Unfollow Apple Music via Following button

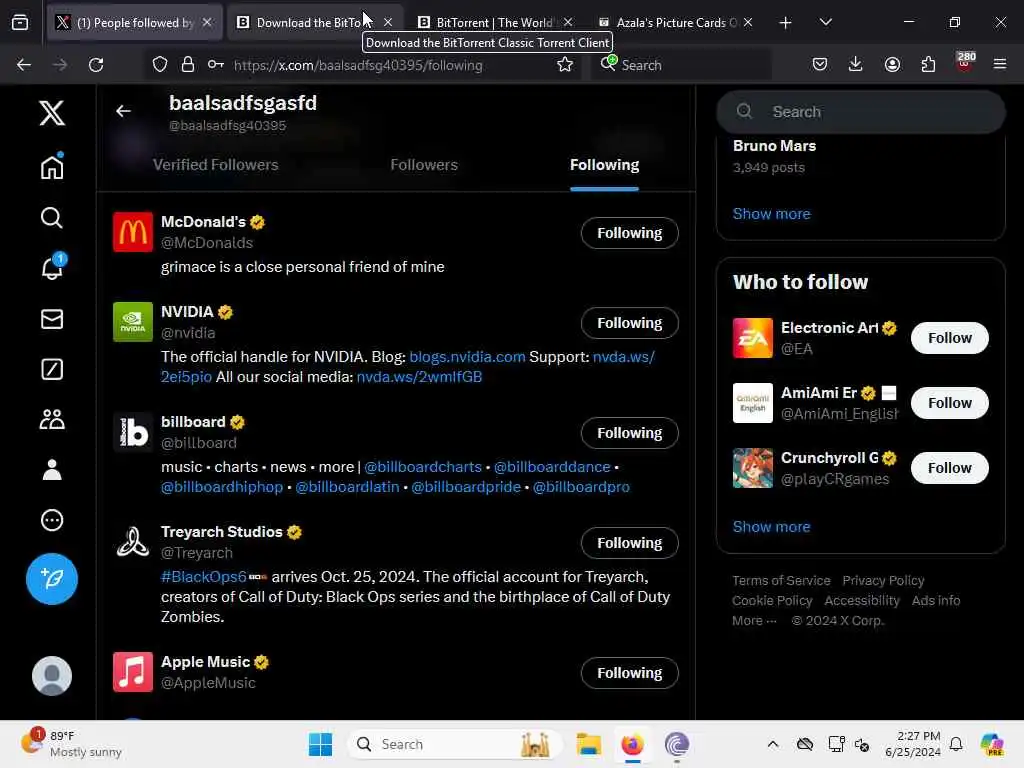630,673
